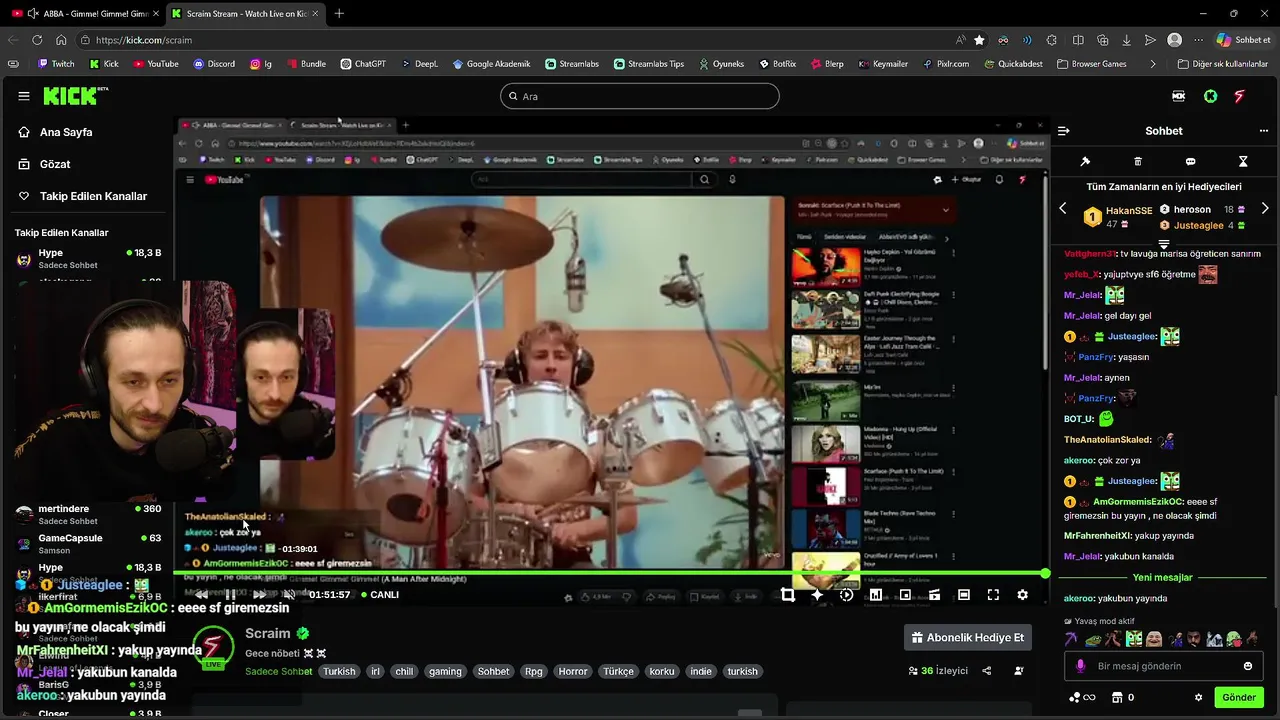
Task: Open Browser Games bookmarks folder
Action: click(x=1091, y=64)
